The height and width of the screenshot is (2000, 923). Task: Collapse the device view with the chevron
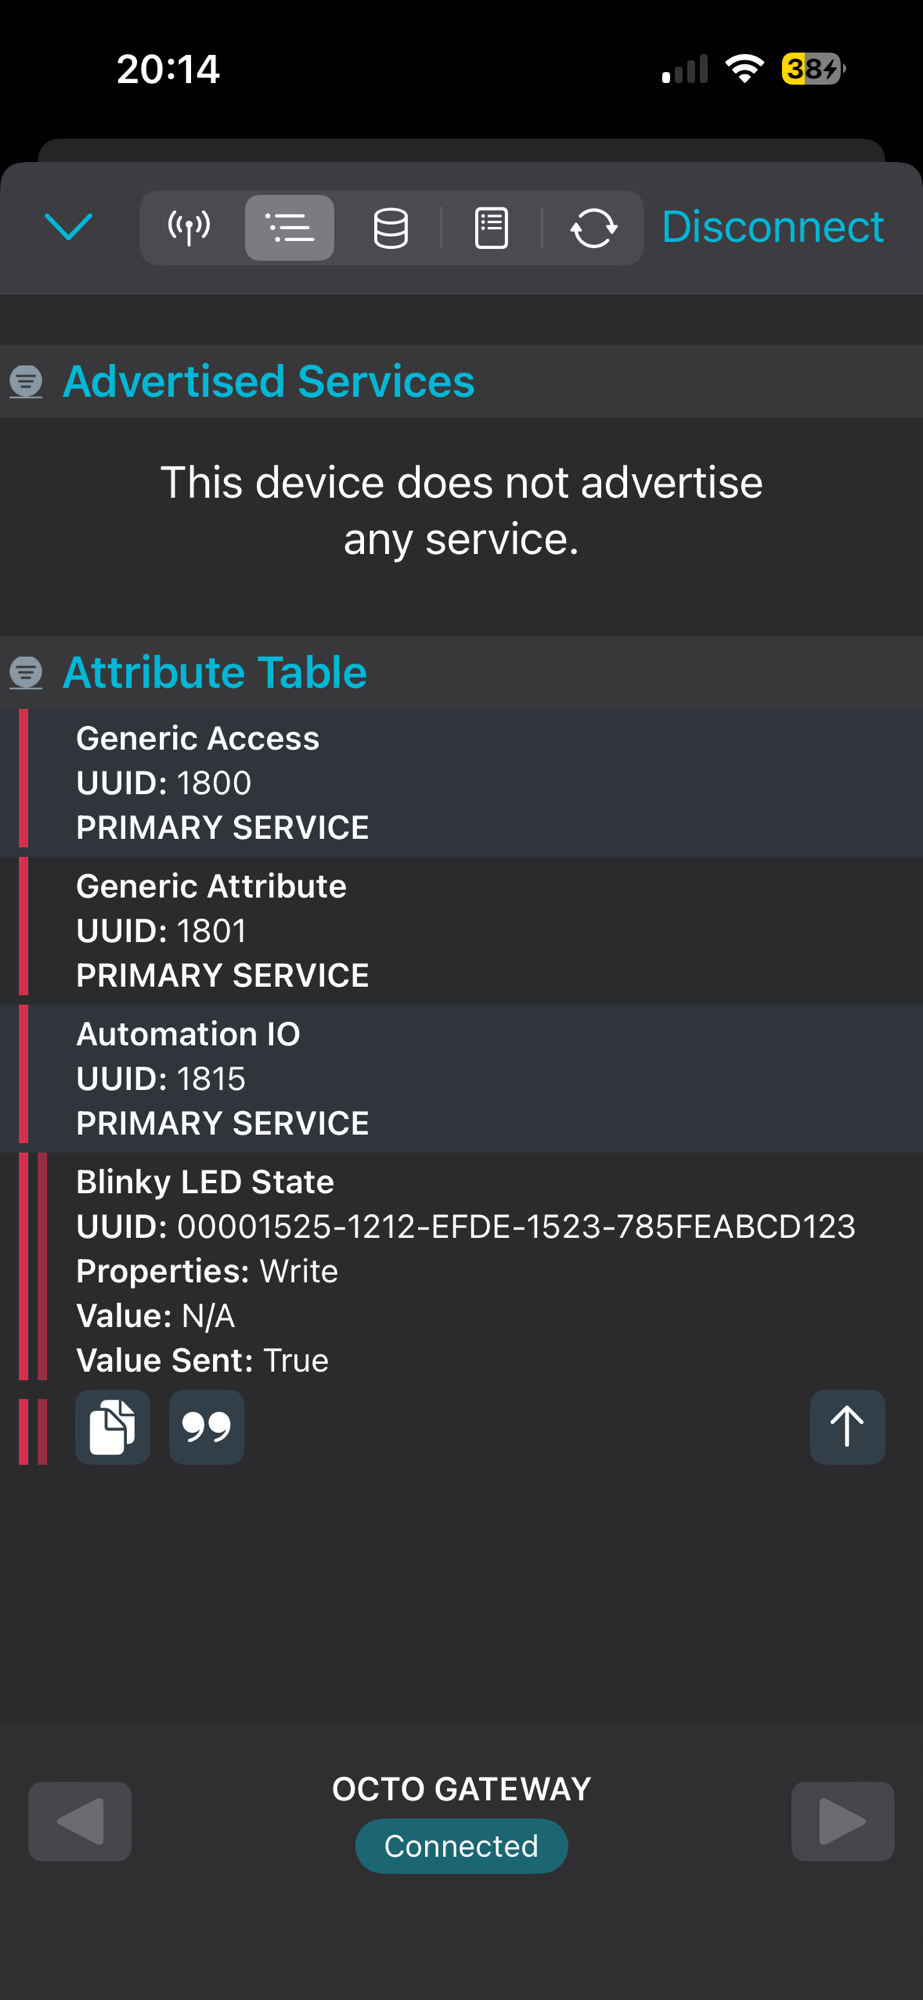pyautogui.click(x=69, y=227)
